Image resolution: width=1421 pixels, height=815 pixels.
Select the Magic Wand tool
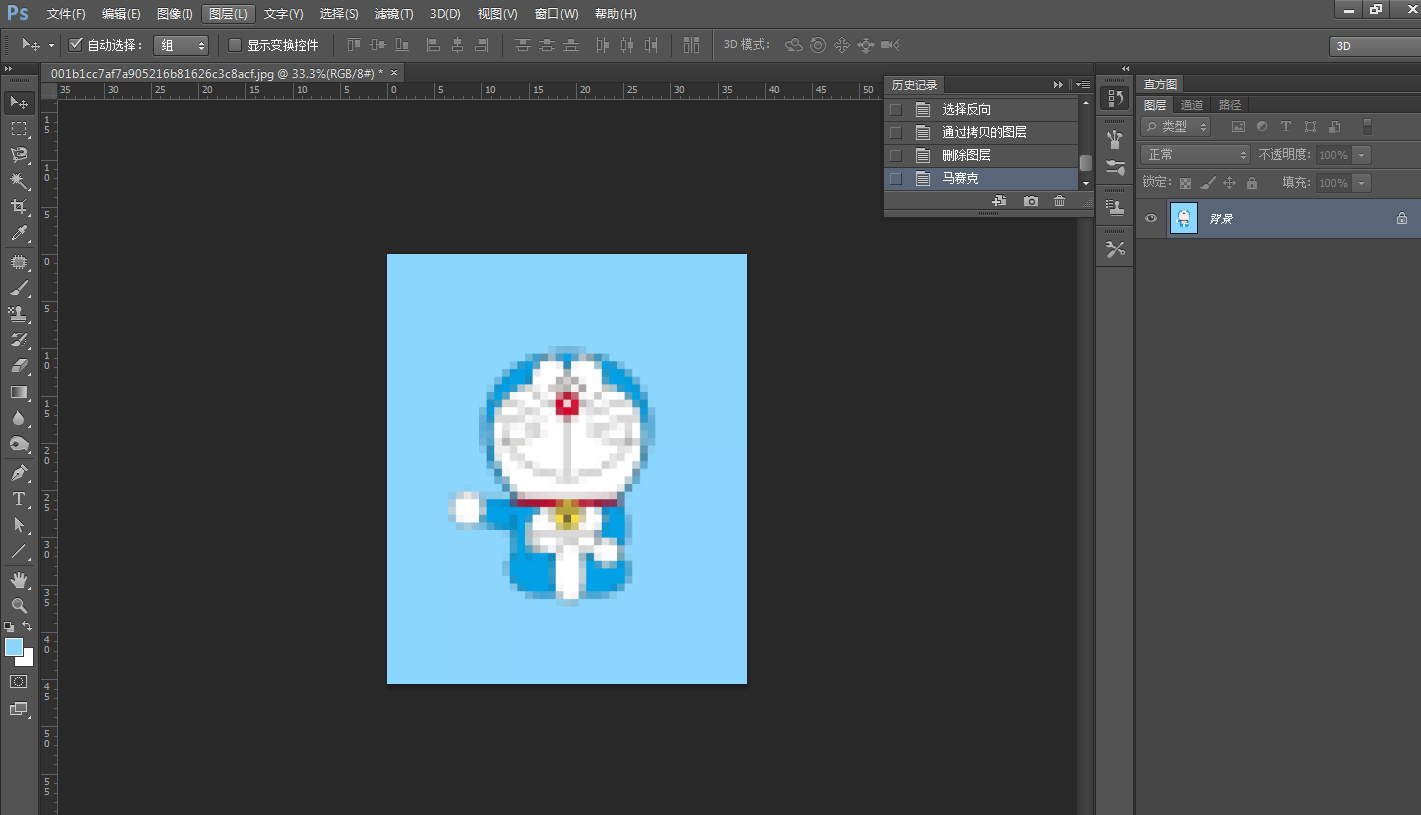pos(19,181)
